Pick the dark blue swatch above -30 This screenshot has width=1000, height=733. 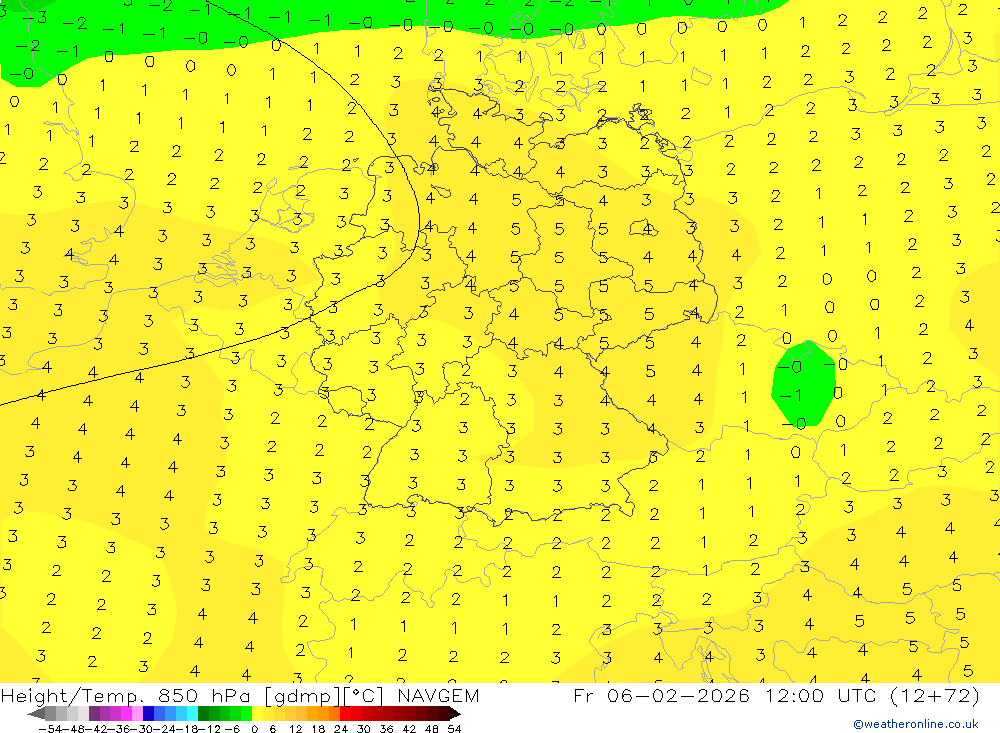point(148,713)
